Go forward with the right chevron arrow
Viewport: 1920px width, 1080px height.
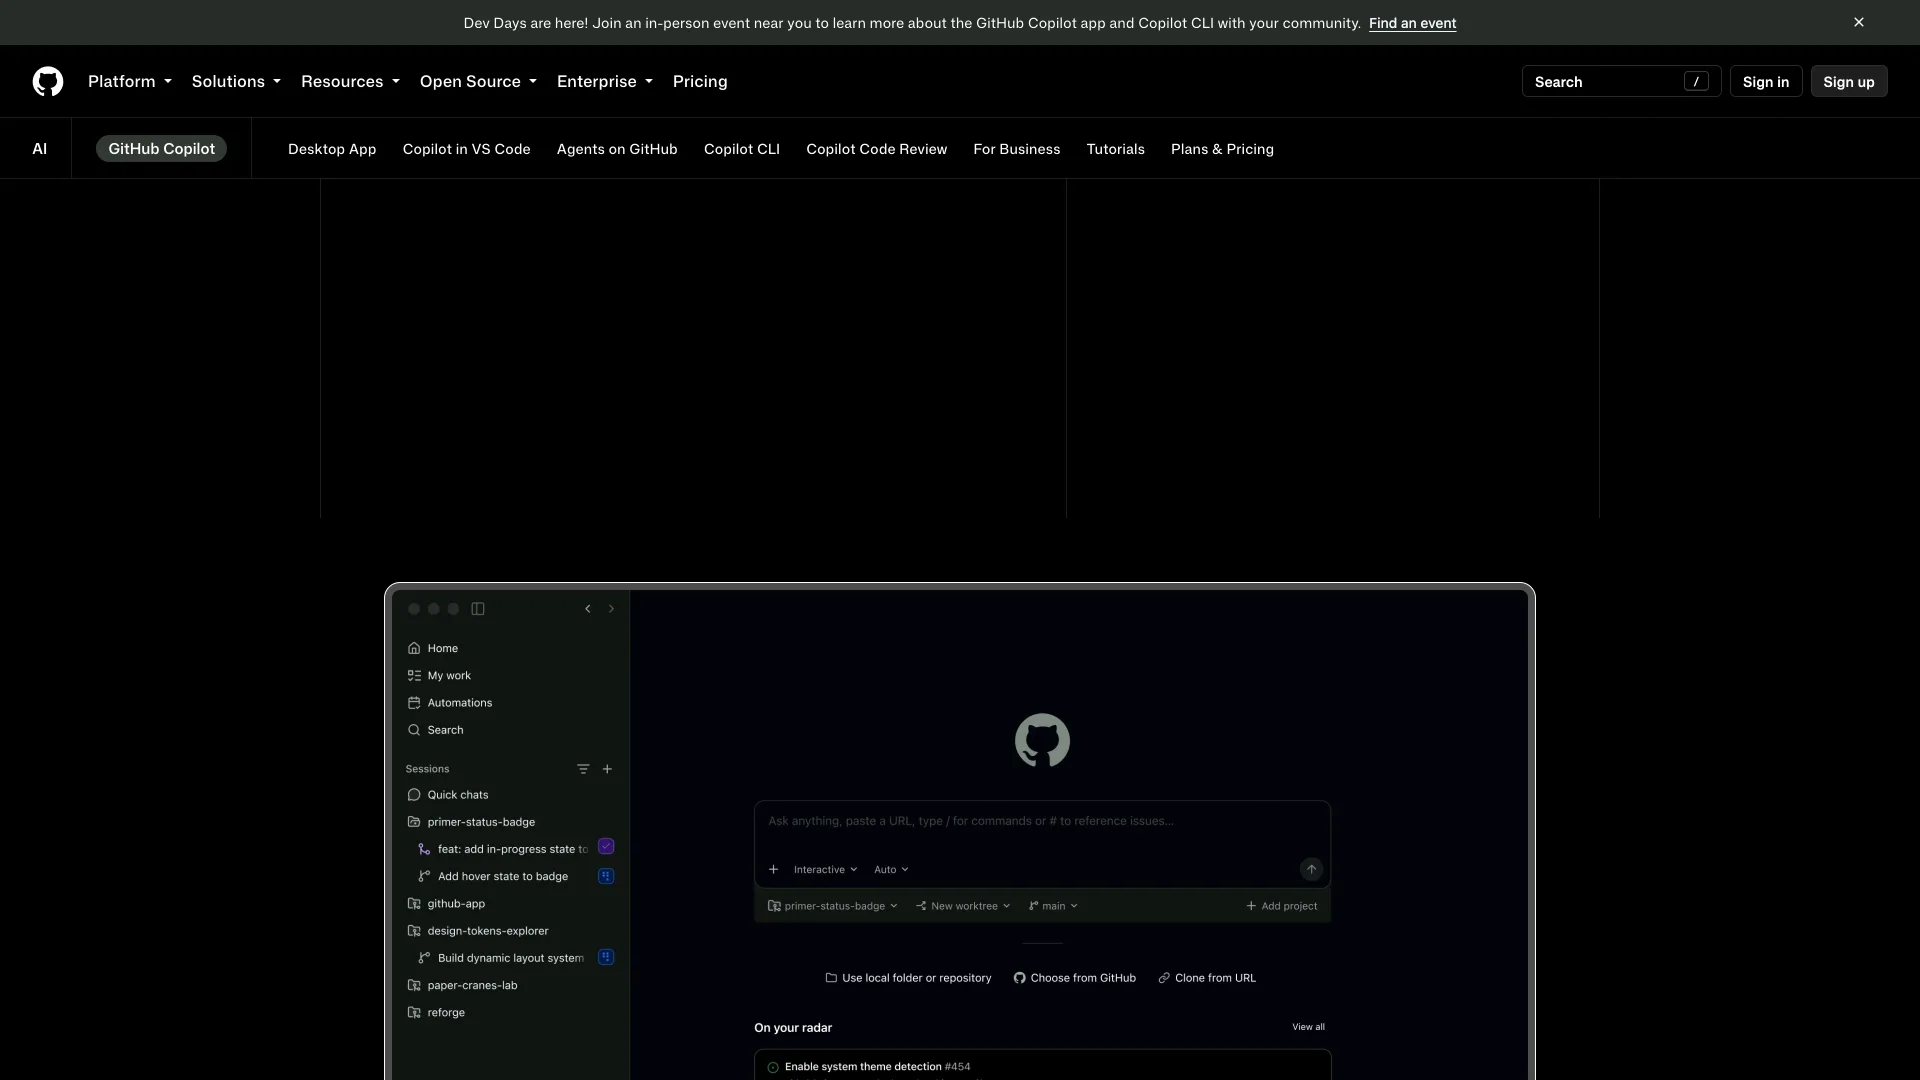click(611, 609)
